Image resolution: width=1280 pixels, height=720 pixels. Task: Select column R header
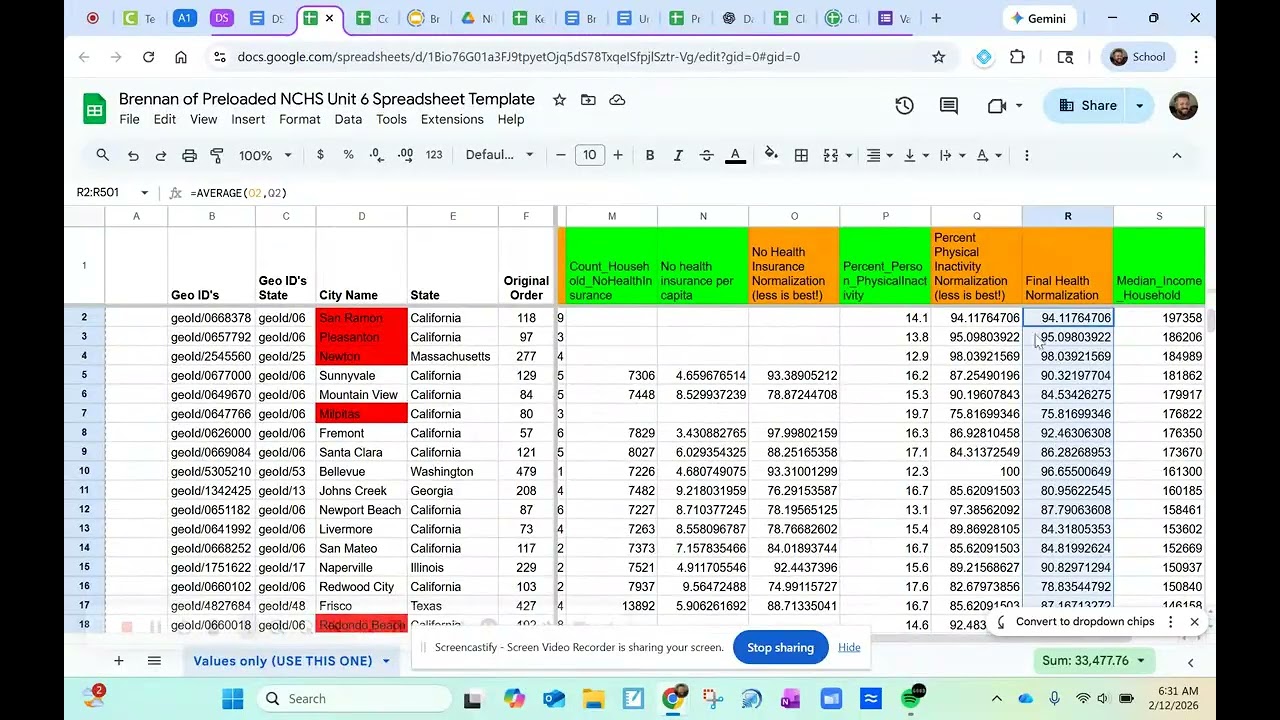coord(1067,216)
